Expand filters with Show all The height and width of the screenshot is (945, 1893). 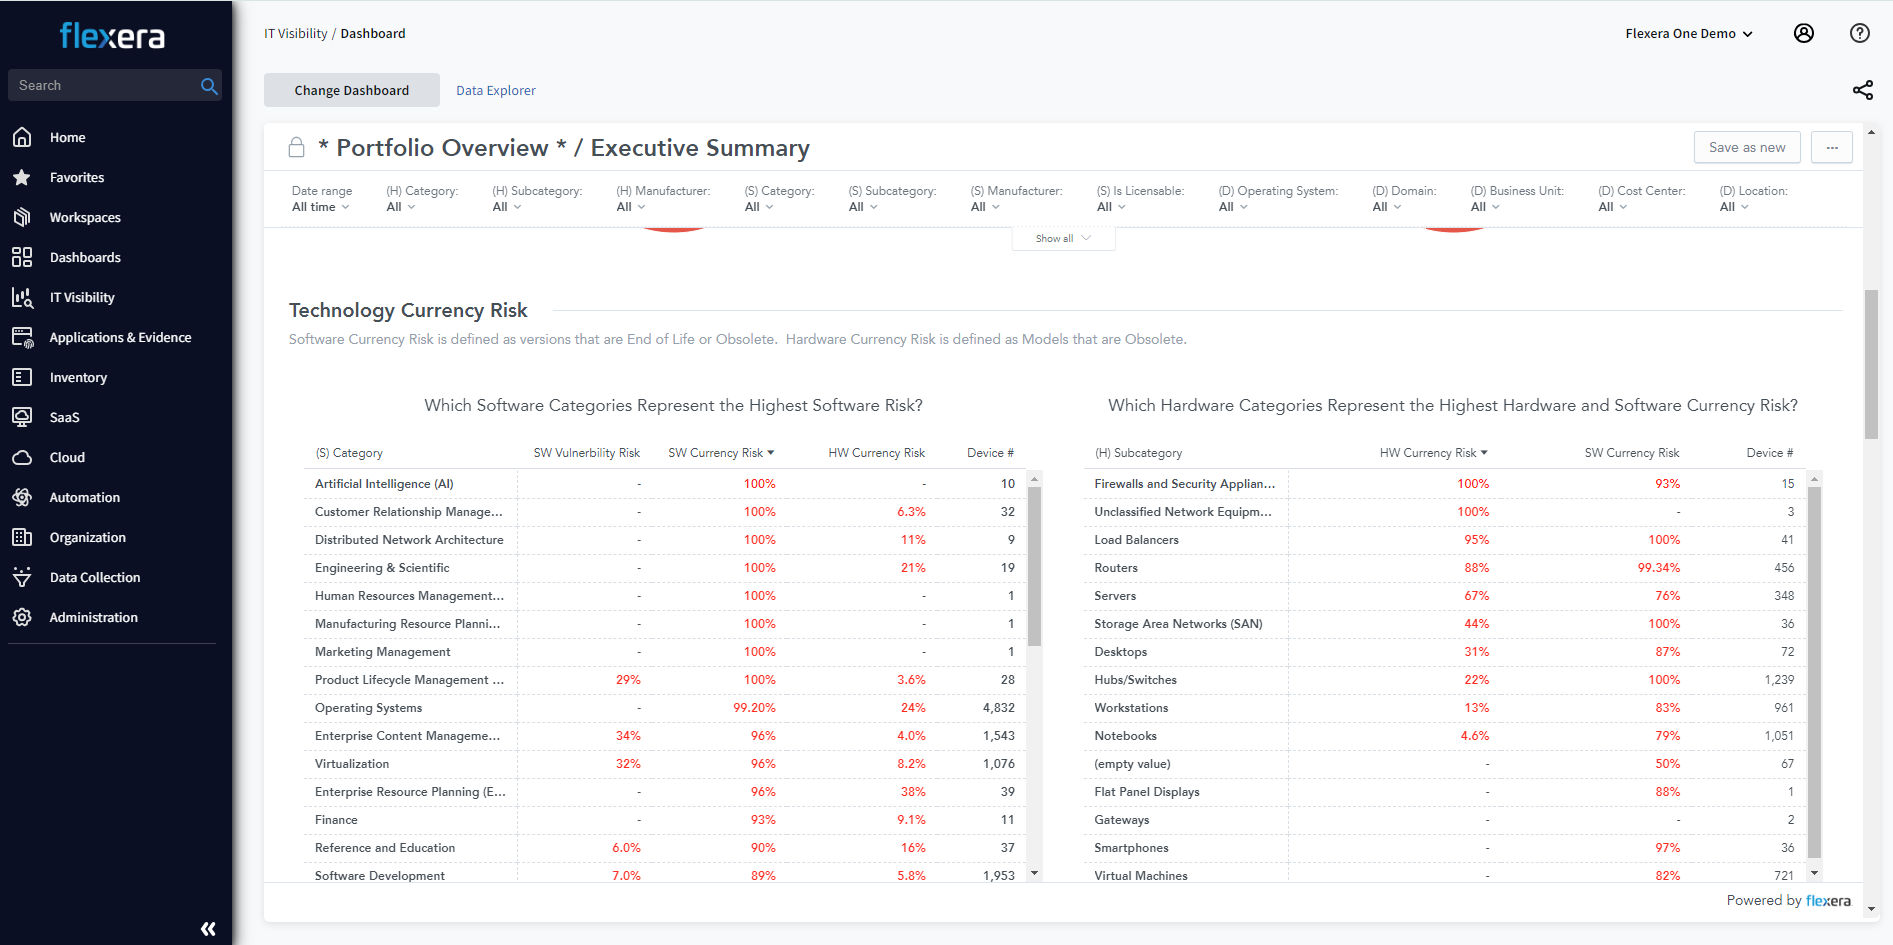[1062, 238]
